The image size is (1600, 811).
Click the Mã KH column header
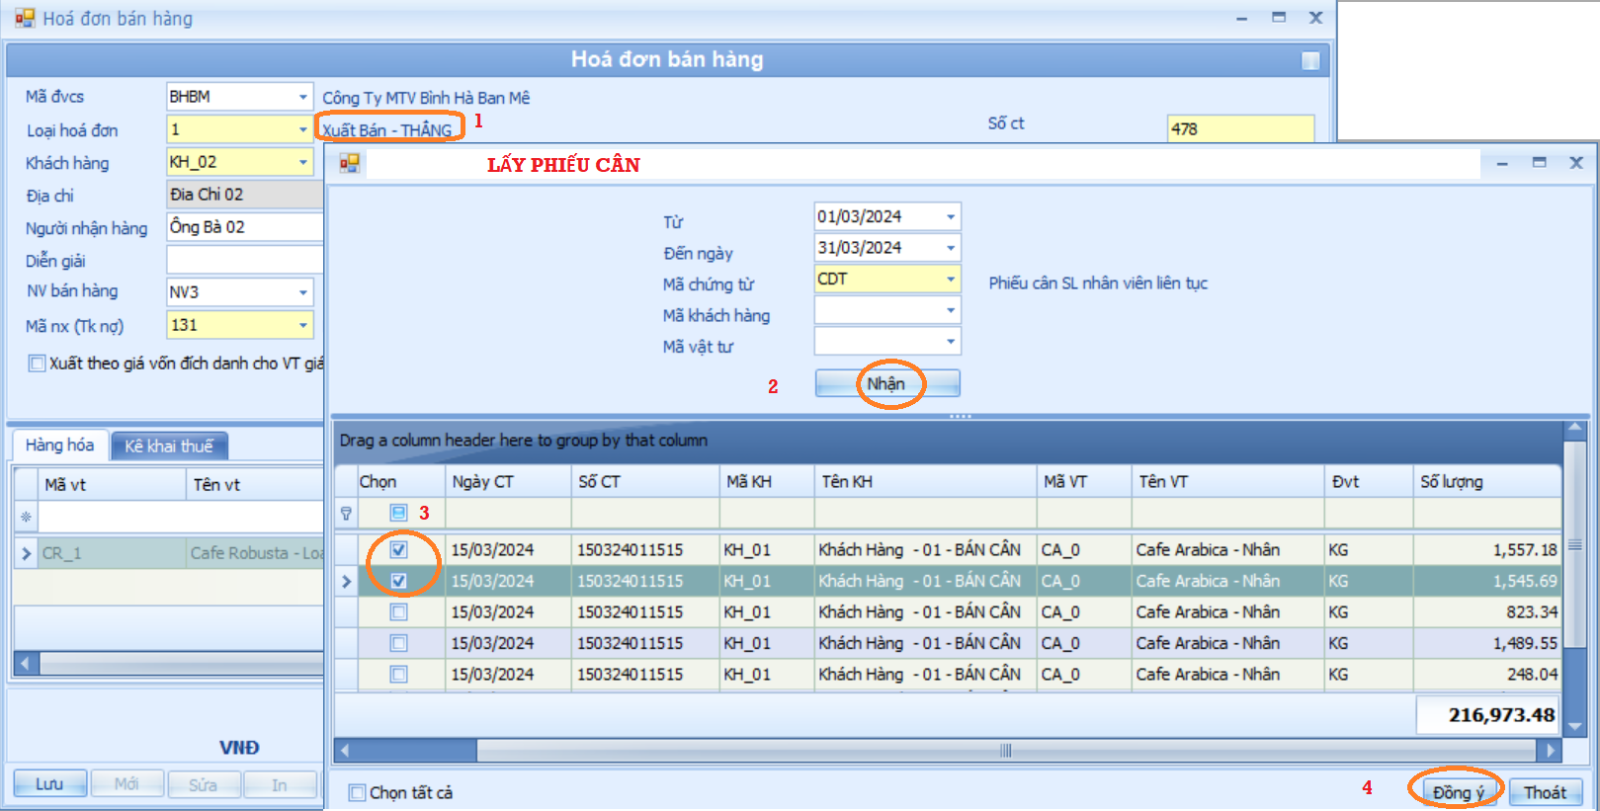coord(767,482)
